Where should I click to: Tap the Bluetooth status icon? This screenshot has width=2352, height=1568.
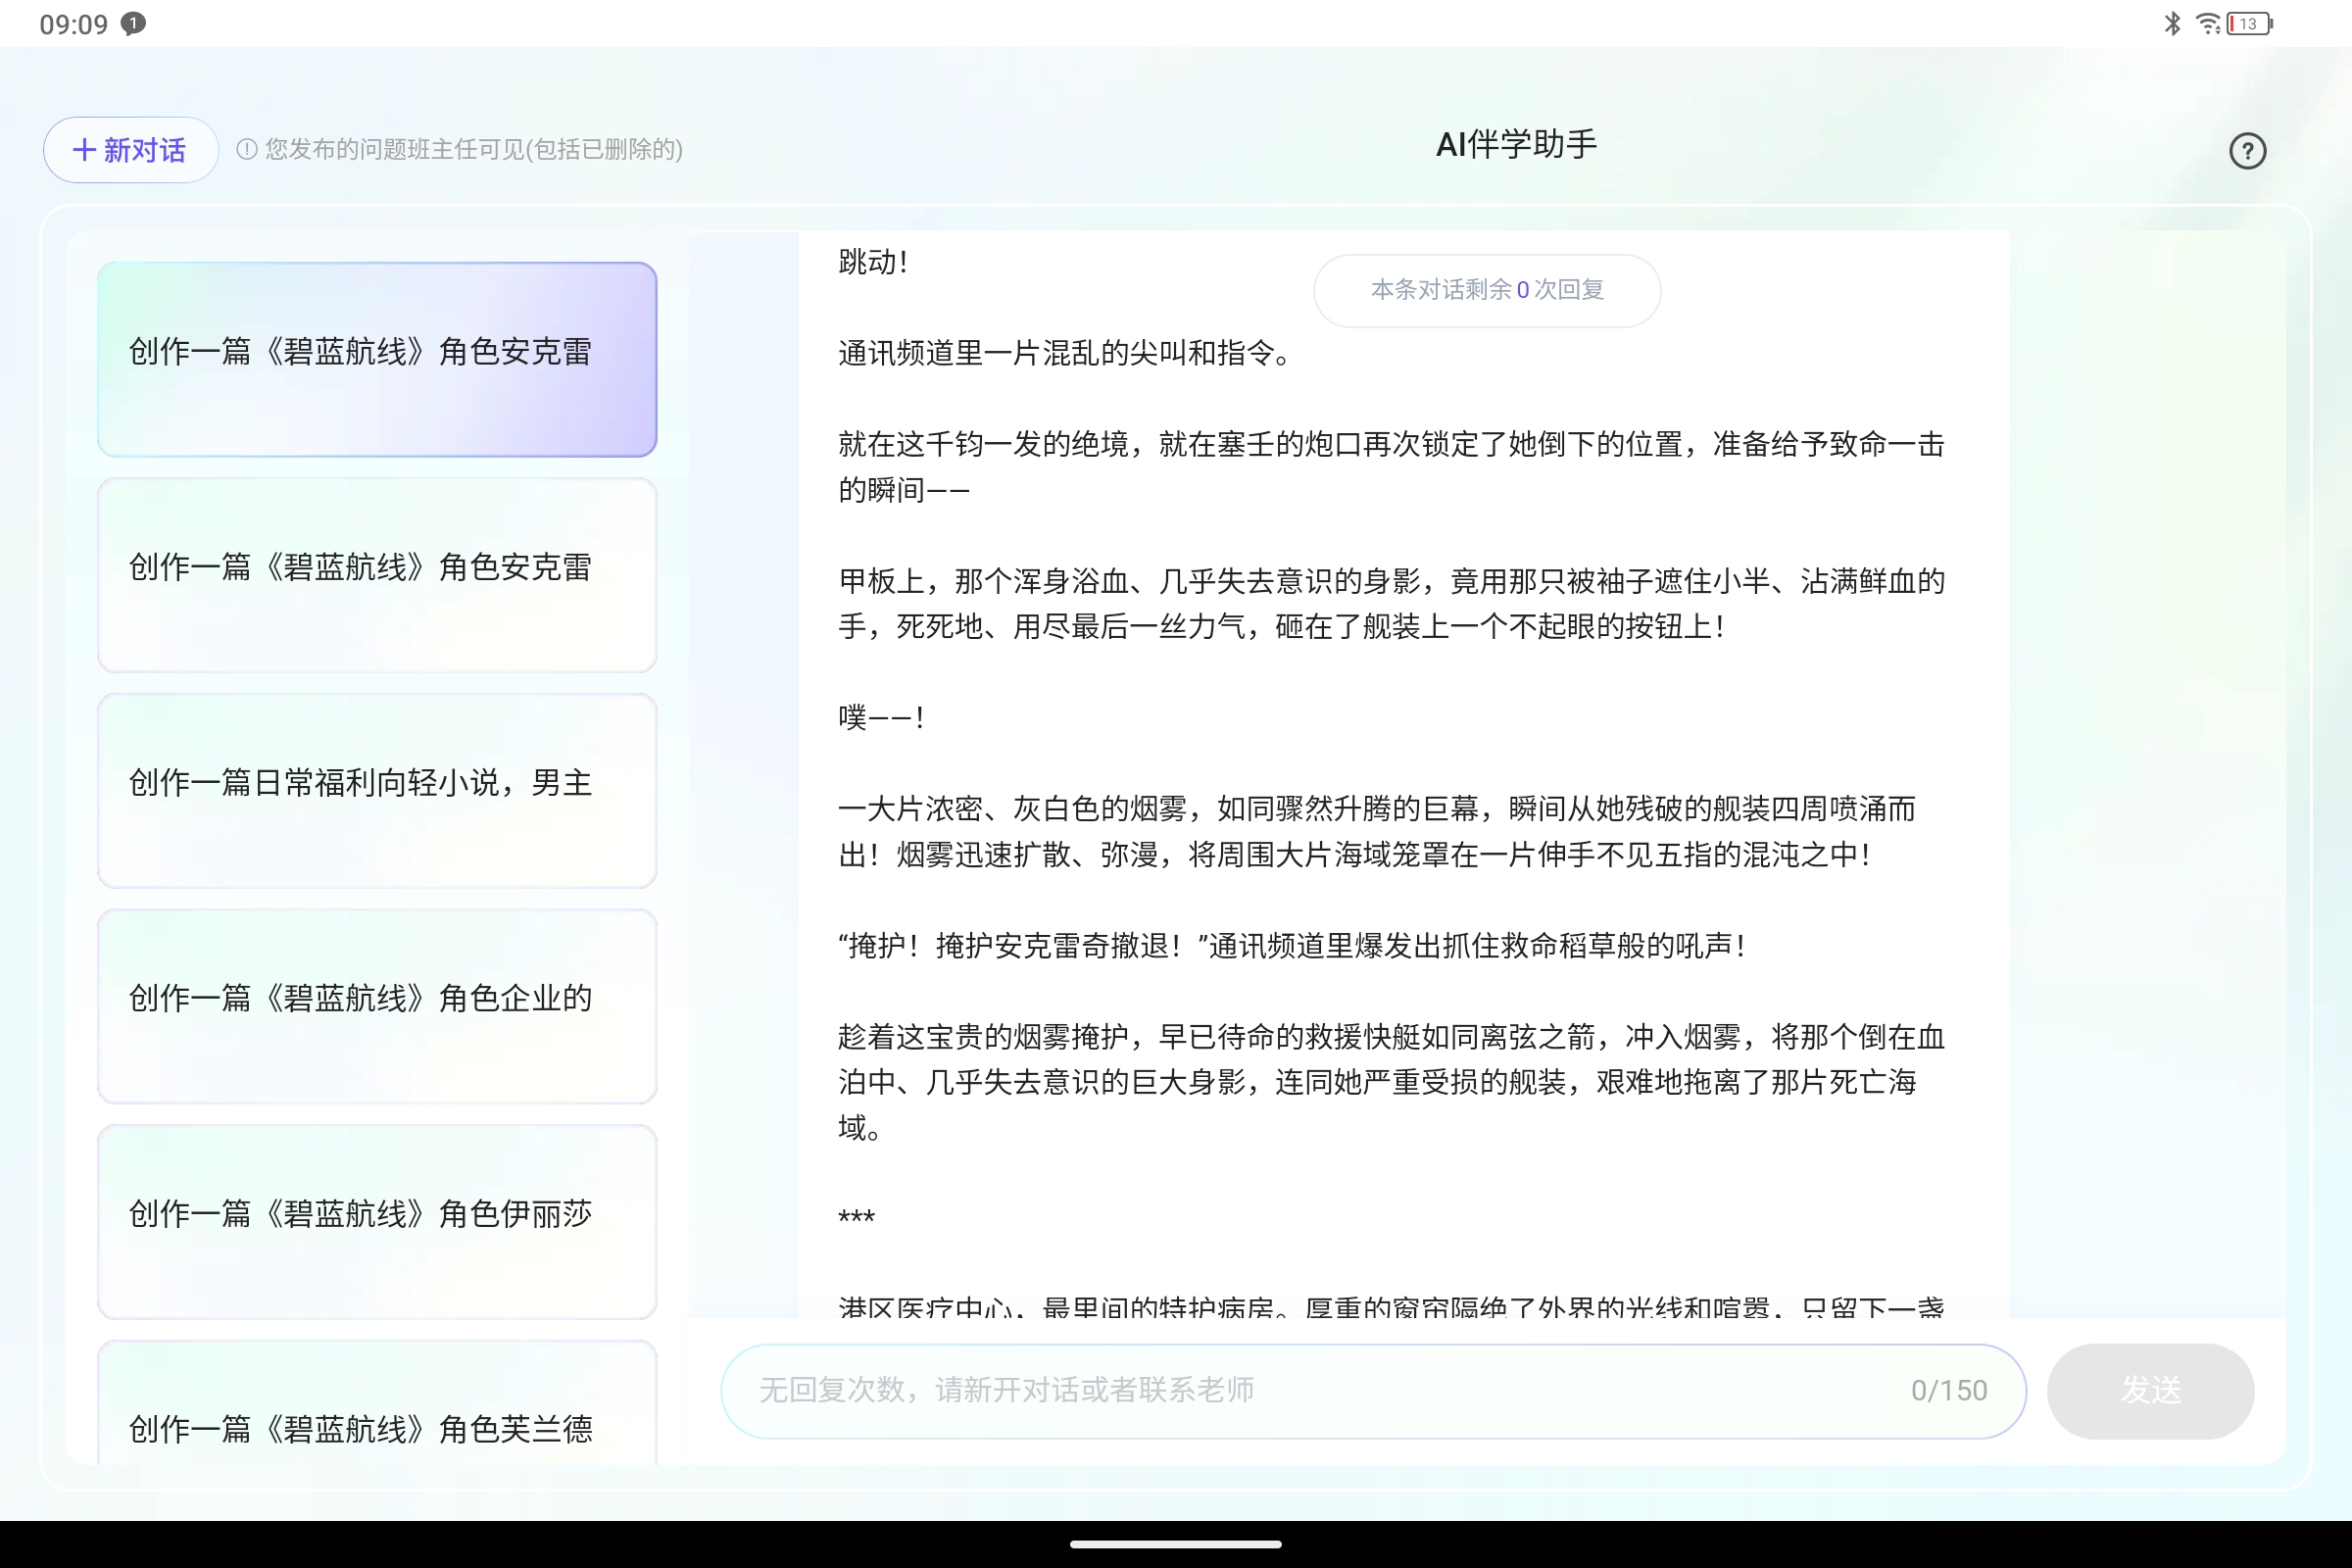[2172, 23]
